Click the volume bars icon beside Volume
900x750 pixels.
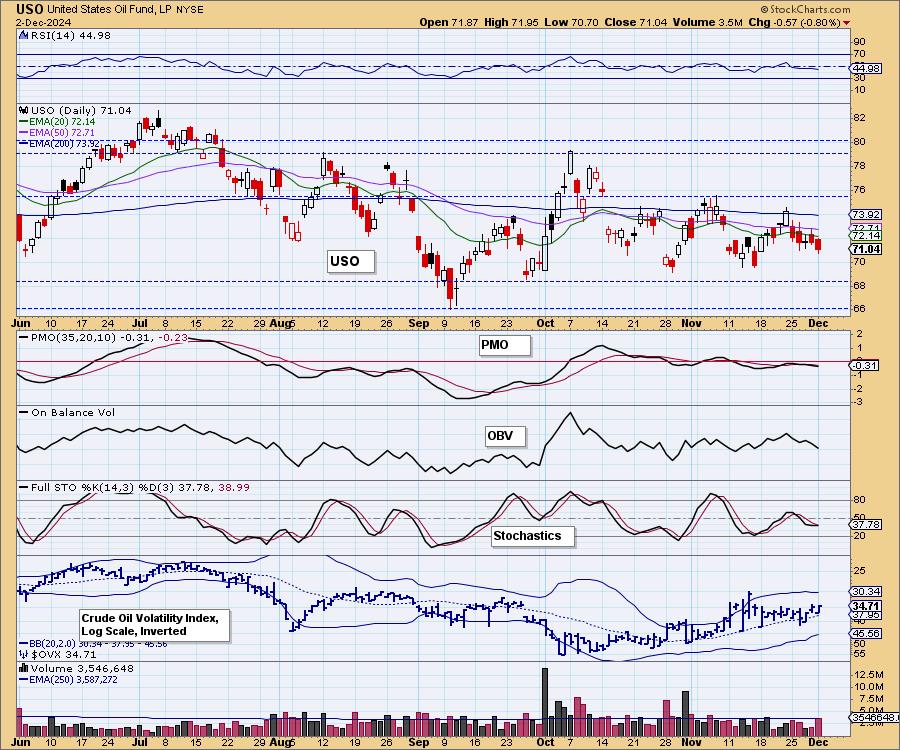[24, 668]
